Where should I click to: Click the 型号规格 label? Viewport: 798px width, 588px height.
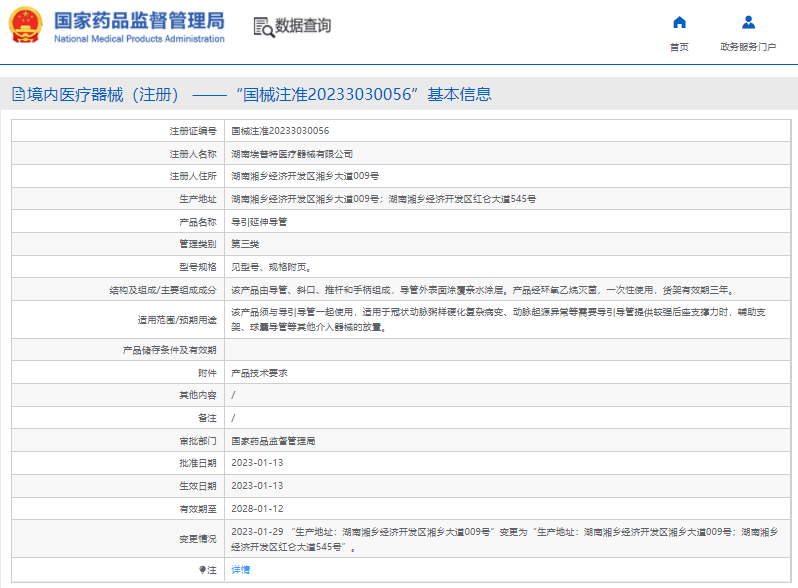[197, 267]
